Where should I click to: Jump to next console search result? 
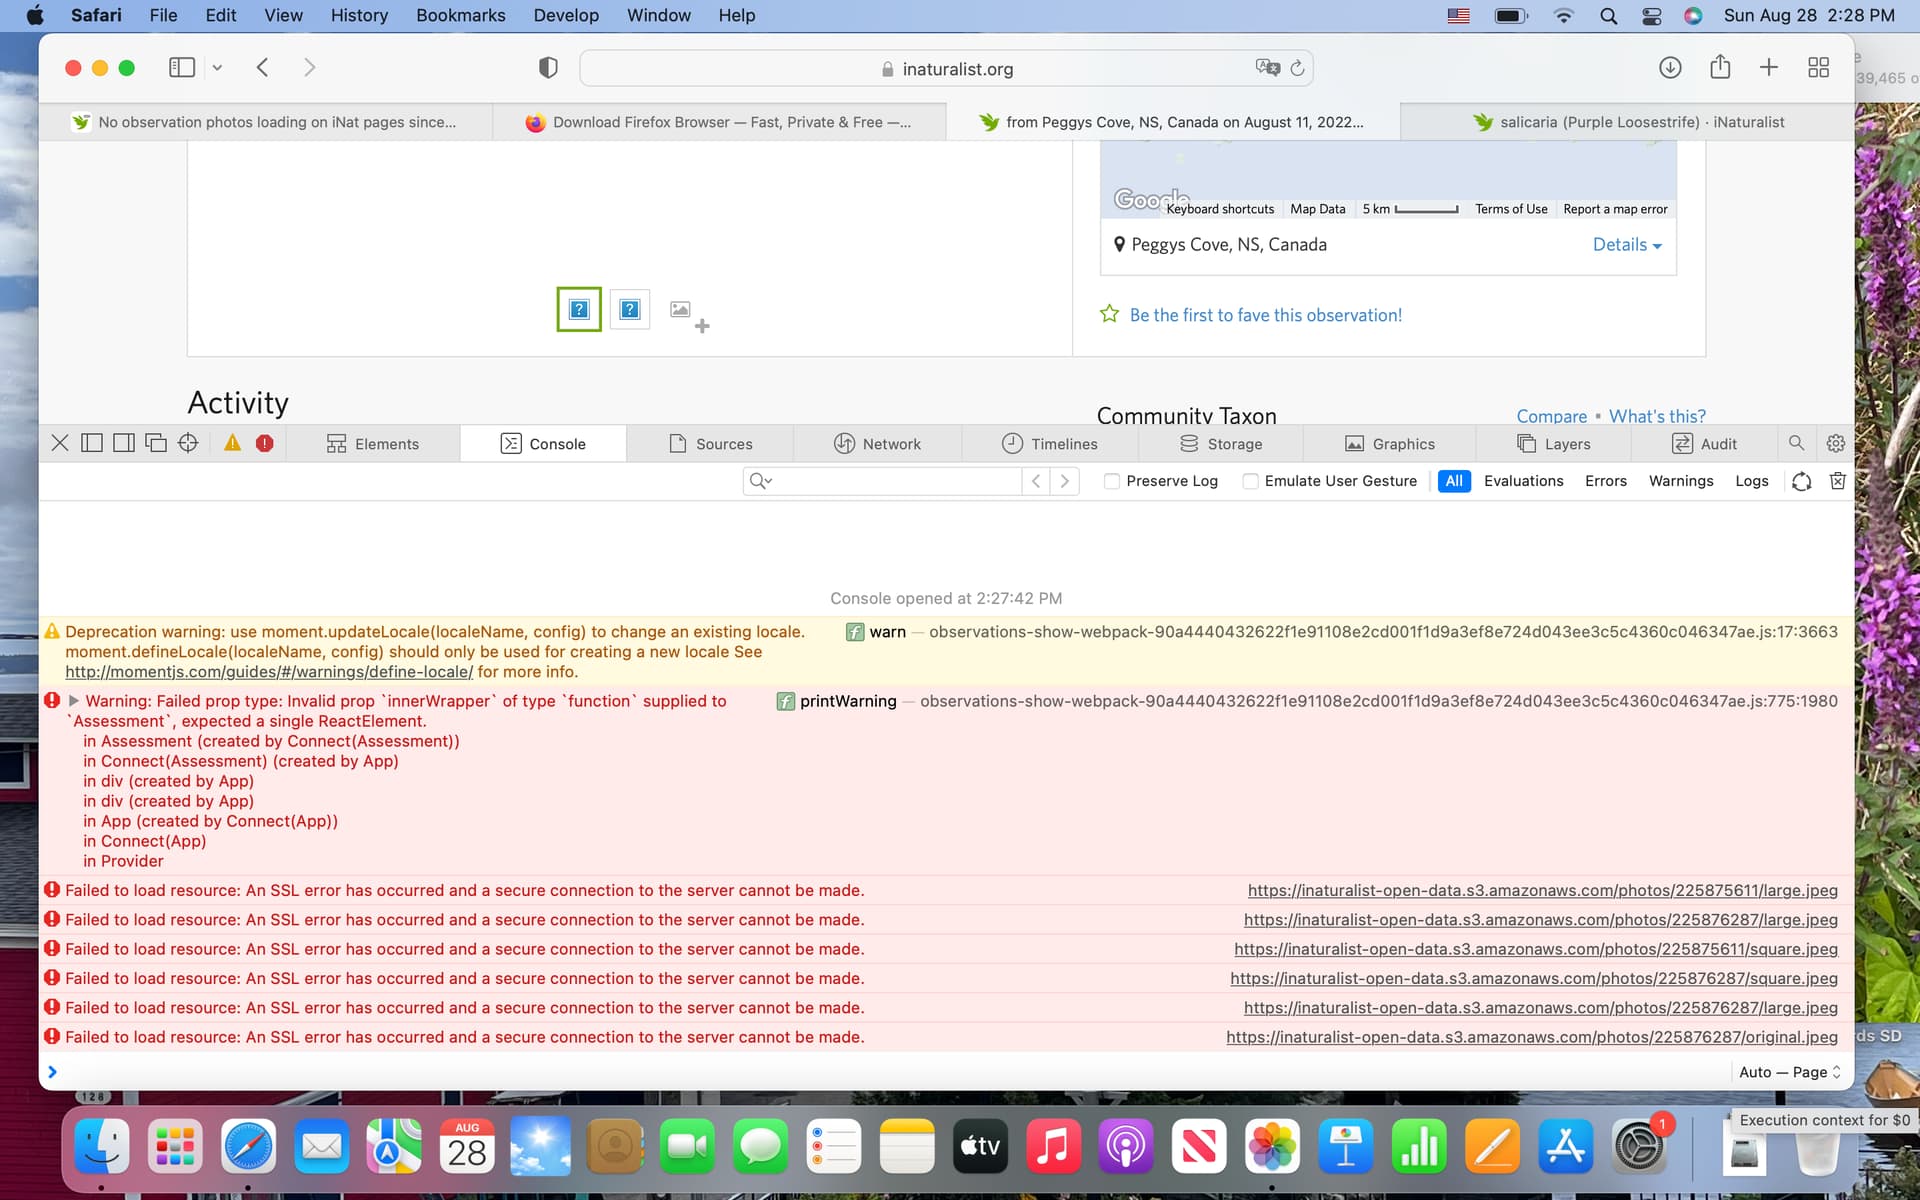point(1065,481)
